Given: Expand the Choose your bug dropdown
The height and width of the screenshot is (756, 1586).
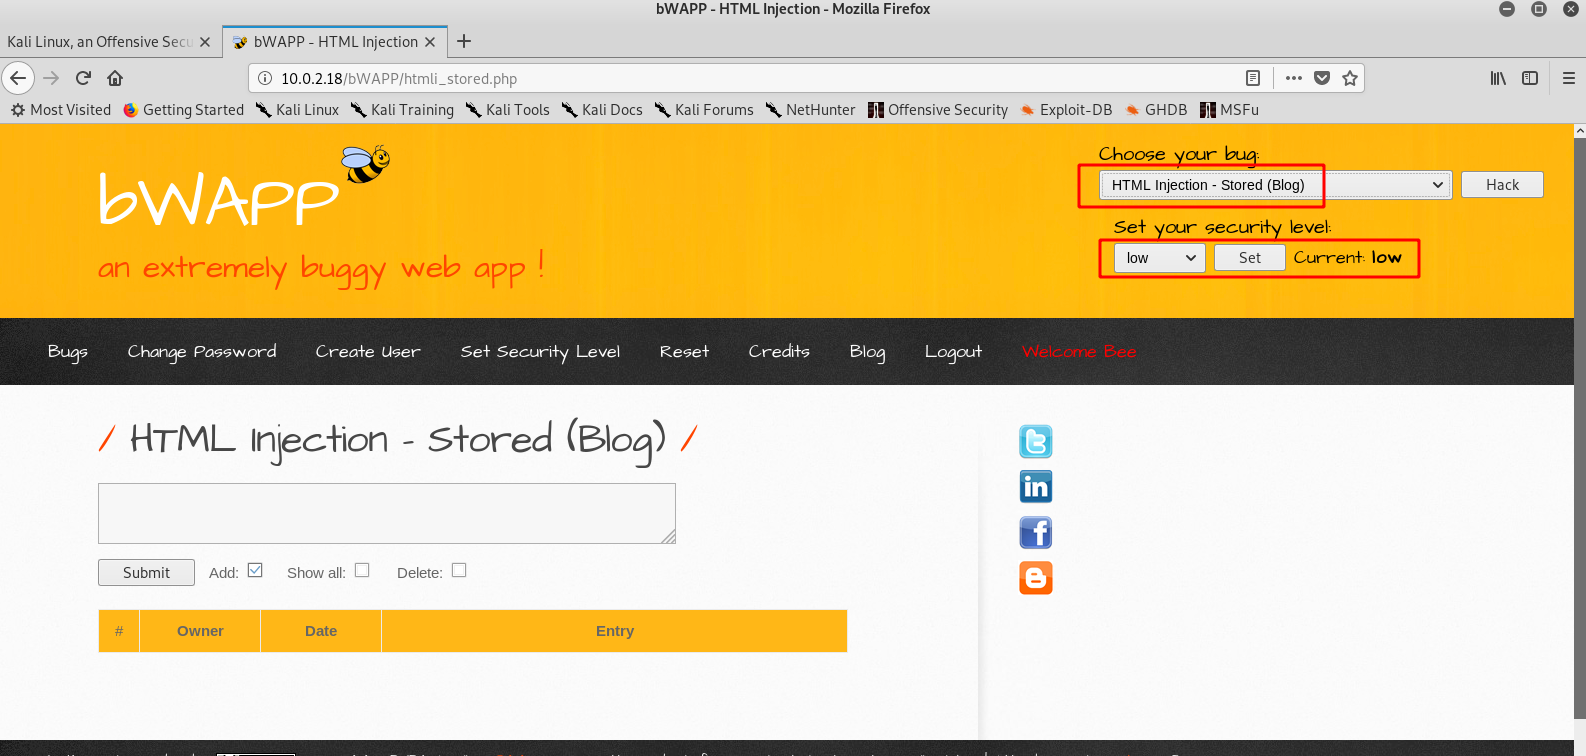Looking at the screenshot, I should point(1275,185).
